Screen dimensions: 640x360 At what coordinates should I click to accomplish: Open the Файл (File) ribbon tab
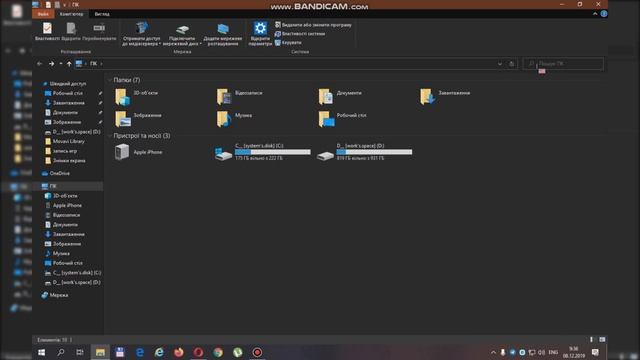43,14
